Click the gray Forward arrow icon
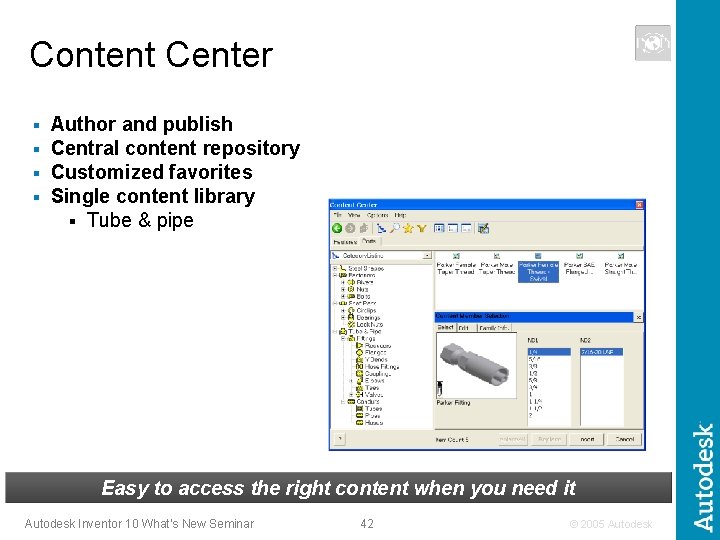Image resolution: width=720 pixels, height=540 pixels. click(x=350, y=228)
